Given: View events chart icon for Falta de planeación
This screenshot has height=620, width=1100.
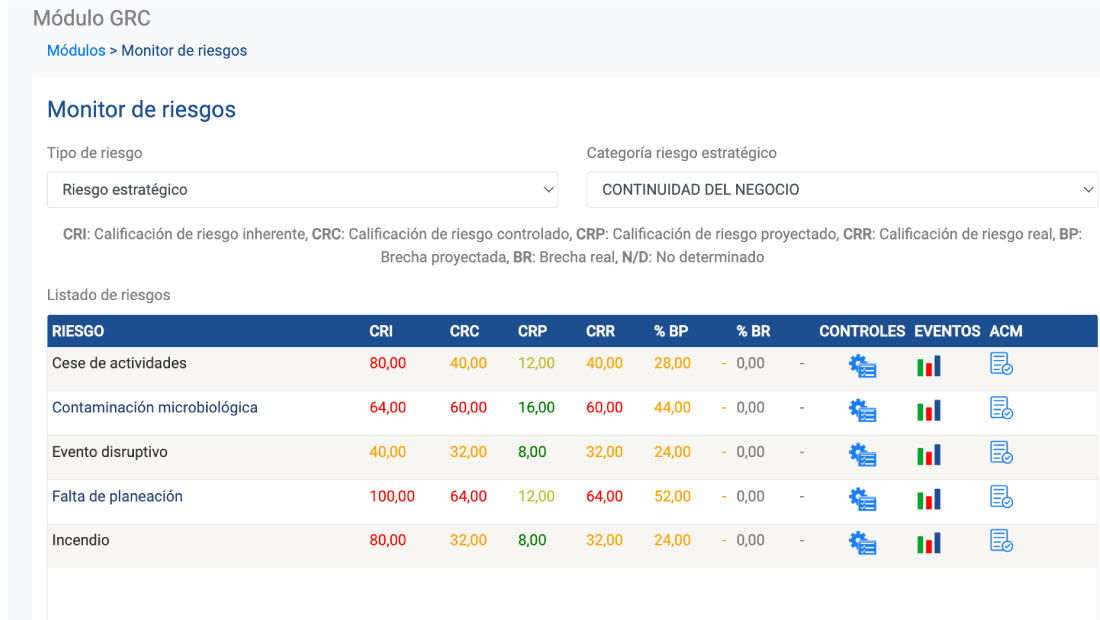Looking at the screenshot, I should pyautogui.click(x=929, y=499).
